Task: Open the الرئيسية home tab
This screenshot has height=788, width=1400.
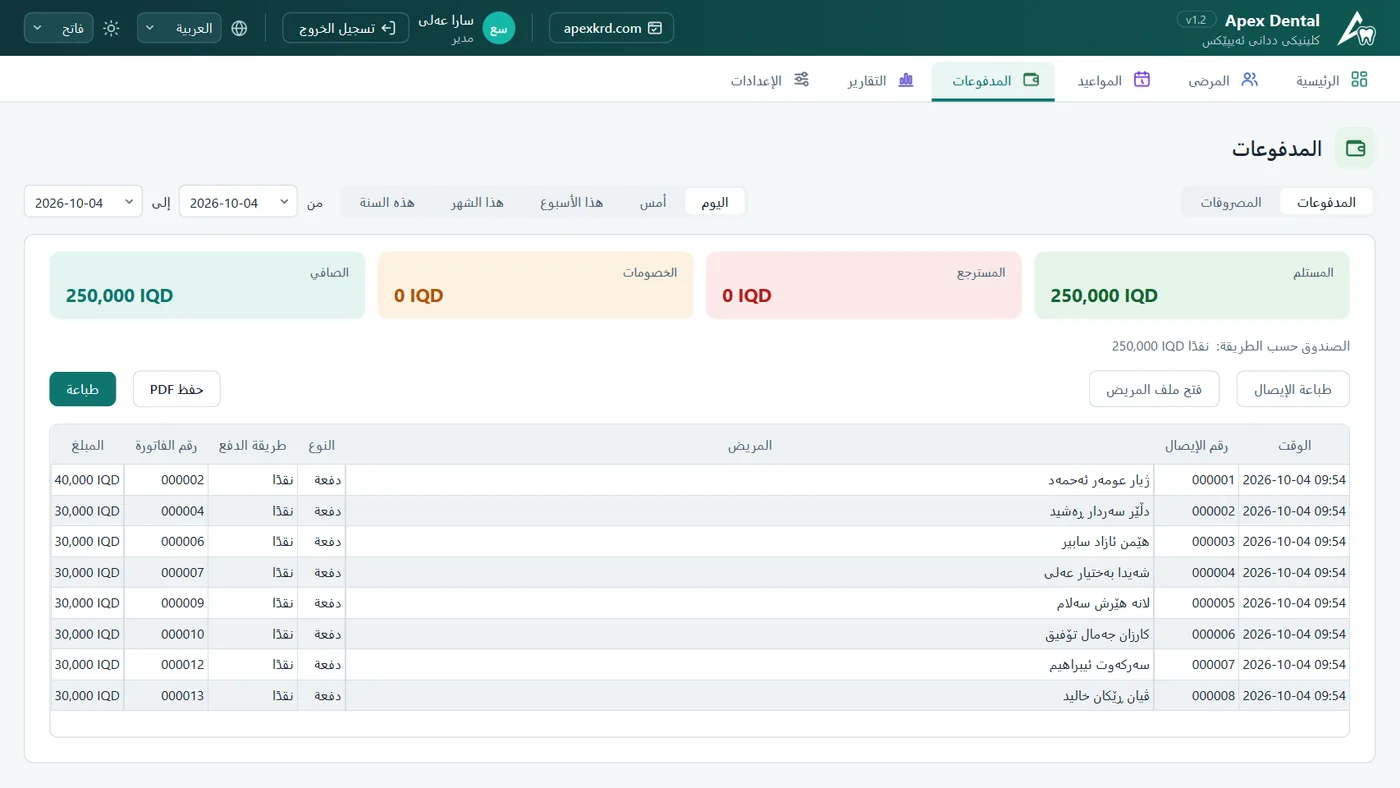Action: pyautogui.click(x=1331, y=80)
